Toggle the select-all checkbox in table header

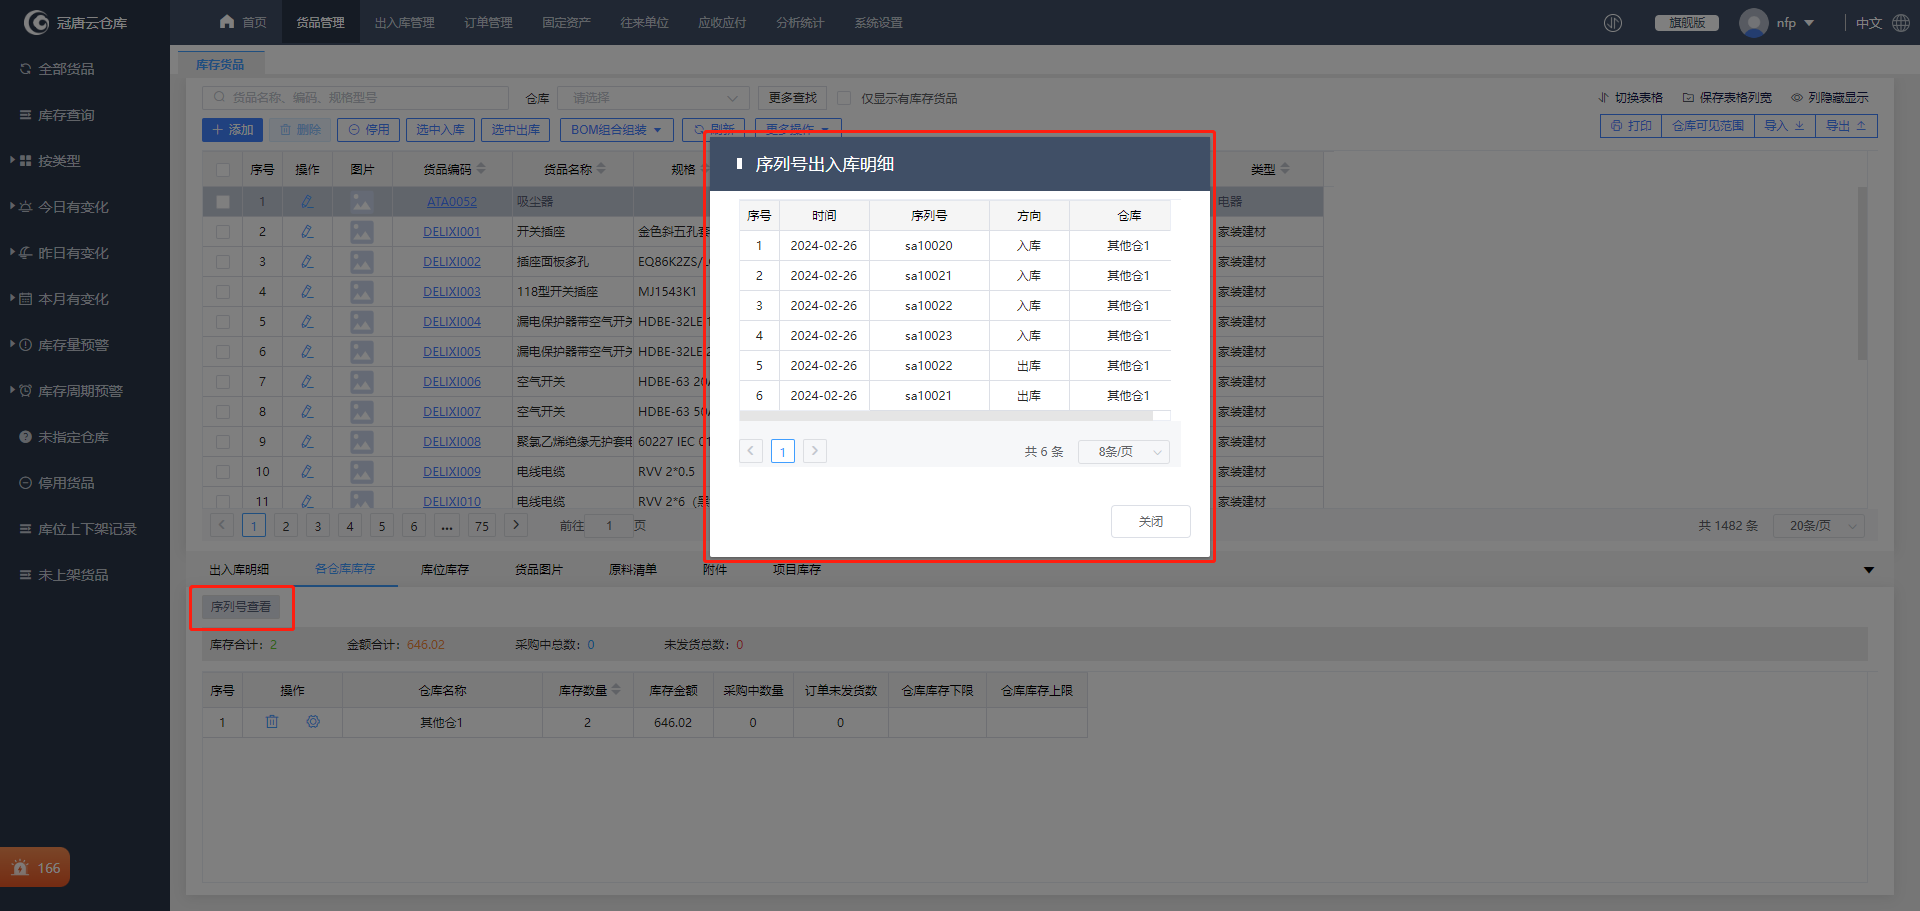click(x=223, y=170)
